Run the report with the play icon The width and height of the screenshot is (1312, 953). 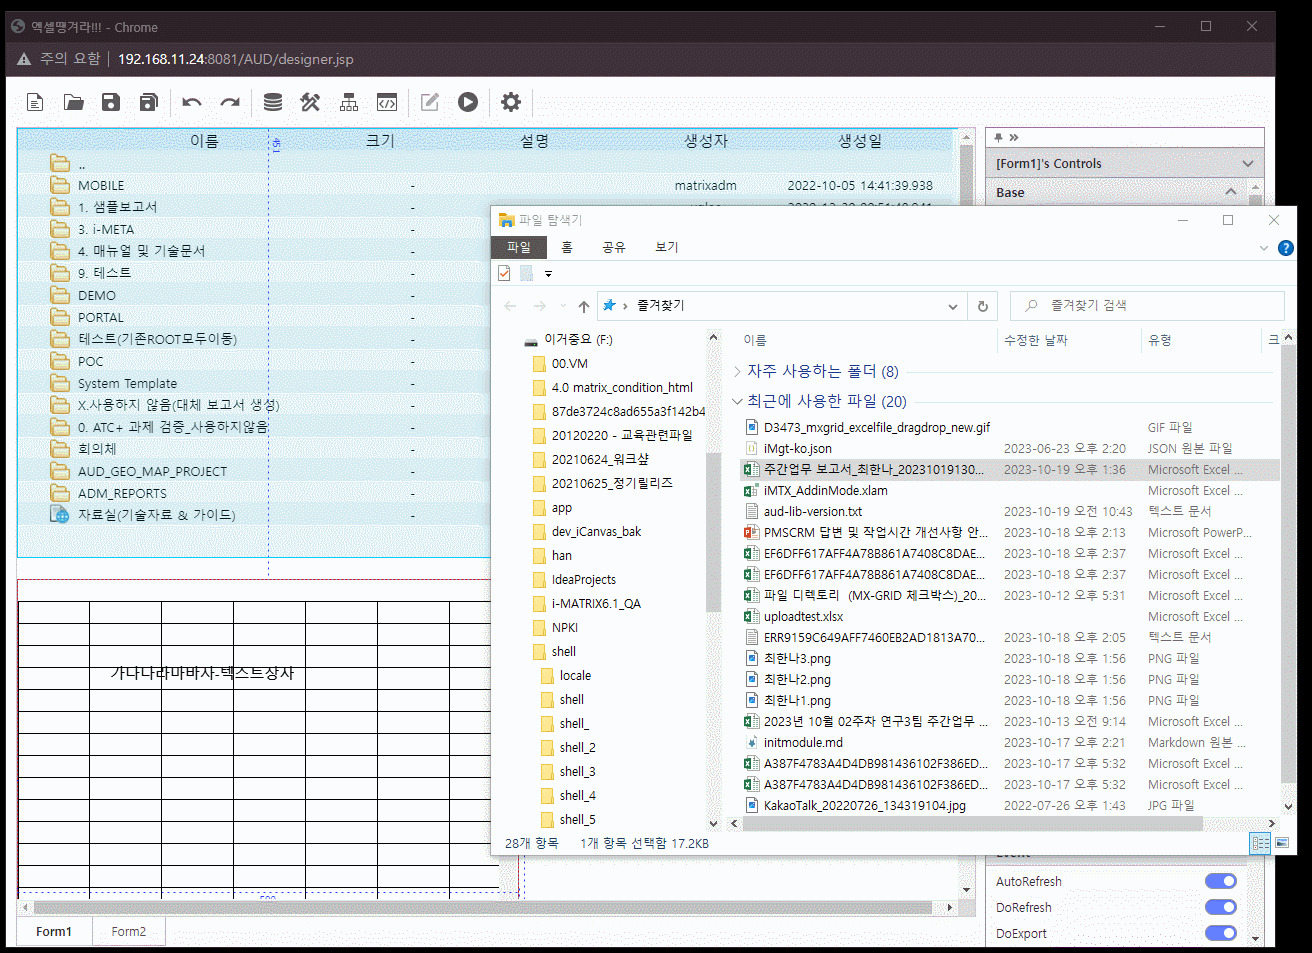pyautogui.click(x=468, y=102)
